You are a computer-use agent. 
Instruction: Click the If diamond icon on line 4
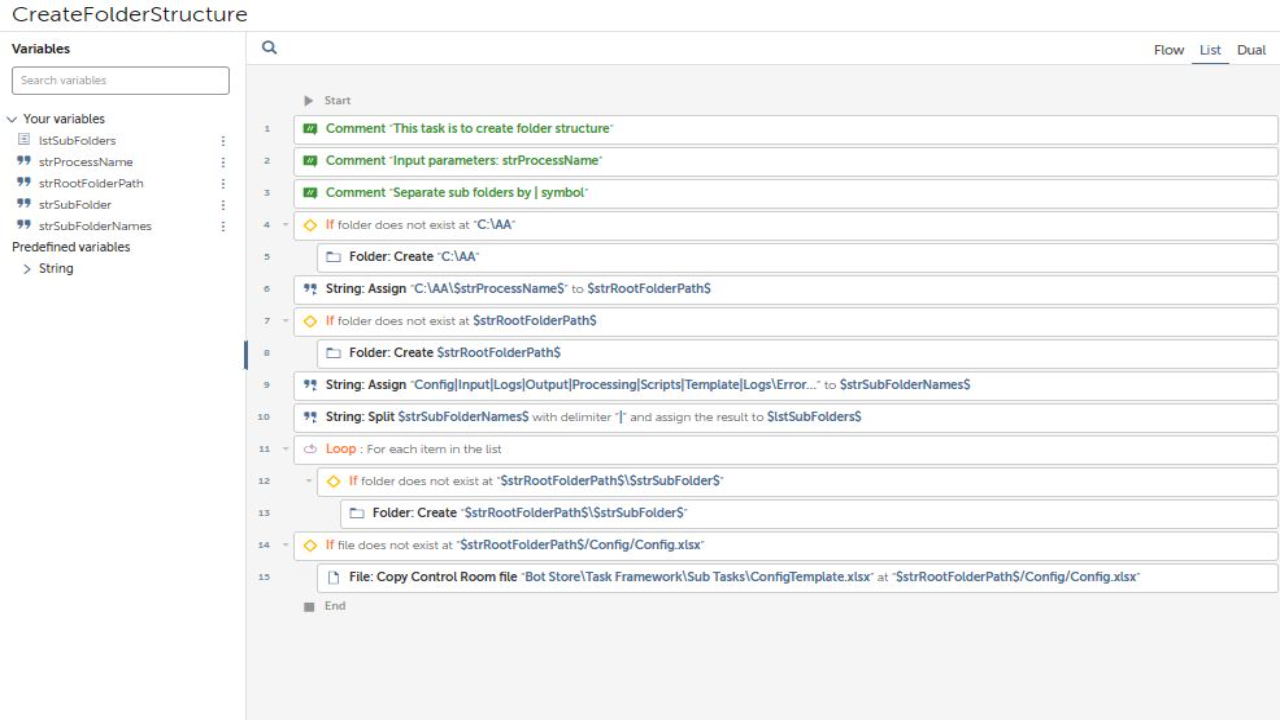click(x=310, y=225)
